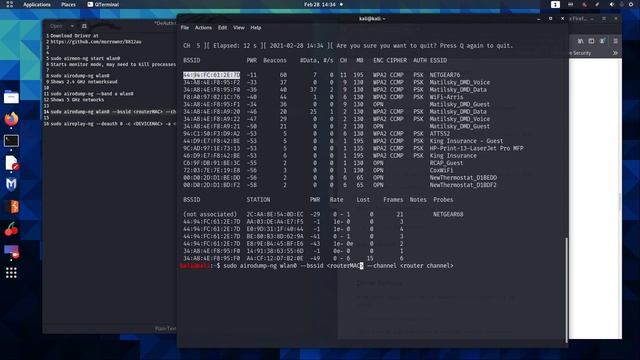Open Firefox hamburger menu
Image resolution: width=640 pixels, height=360 pixels.
[x=615, y=41]
